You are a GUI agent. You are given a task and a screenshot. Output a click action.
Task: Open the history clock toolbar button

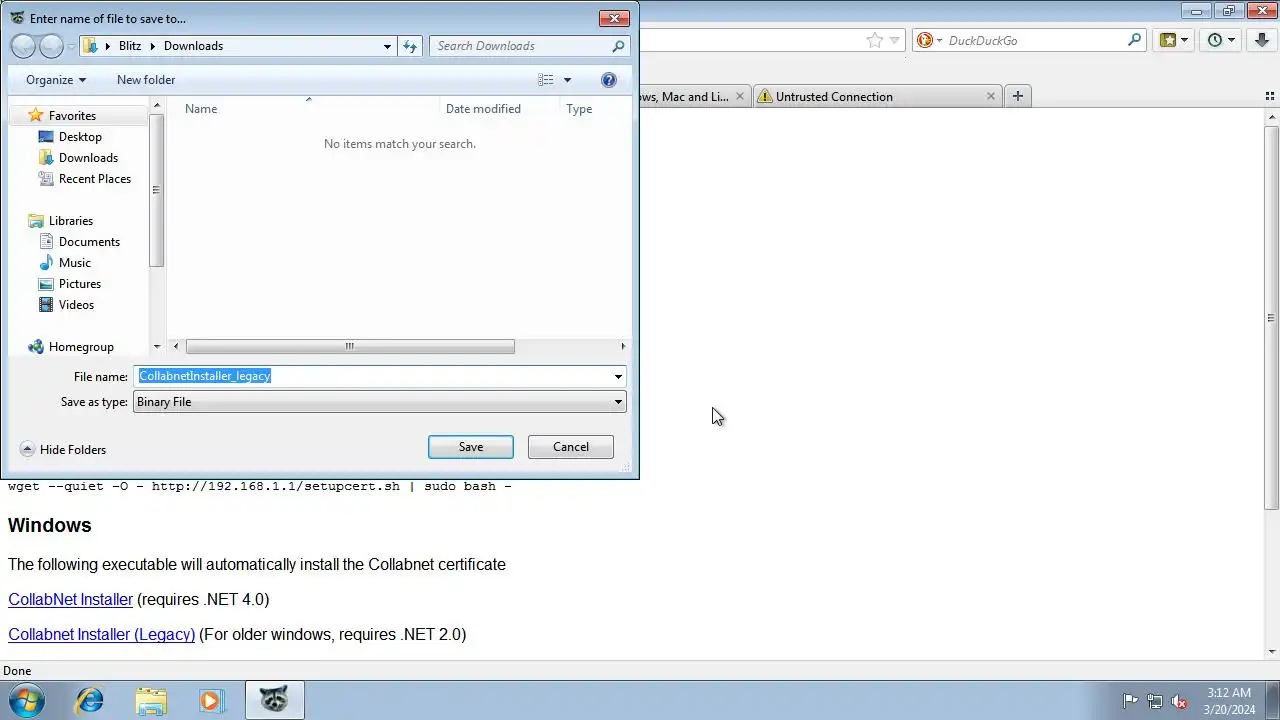[x=1221, y=40]
